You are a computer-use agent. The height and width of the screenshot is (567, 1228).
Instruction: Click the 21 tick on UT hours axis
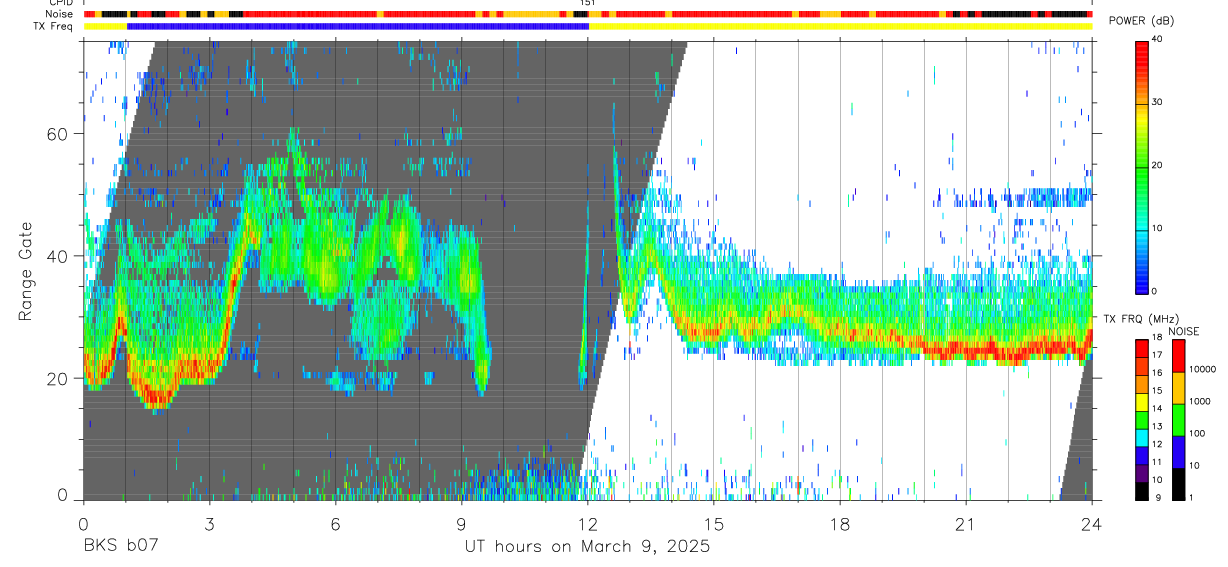pos(966,524)
